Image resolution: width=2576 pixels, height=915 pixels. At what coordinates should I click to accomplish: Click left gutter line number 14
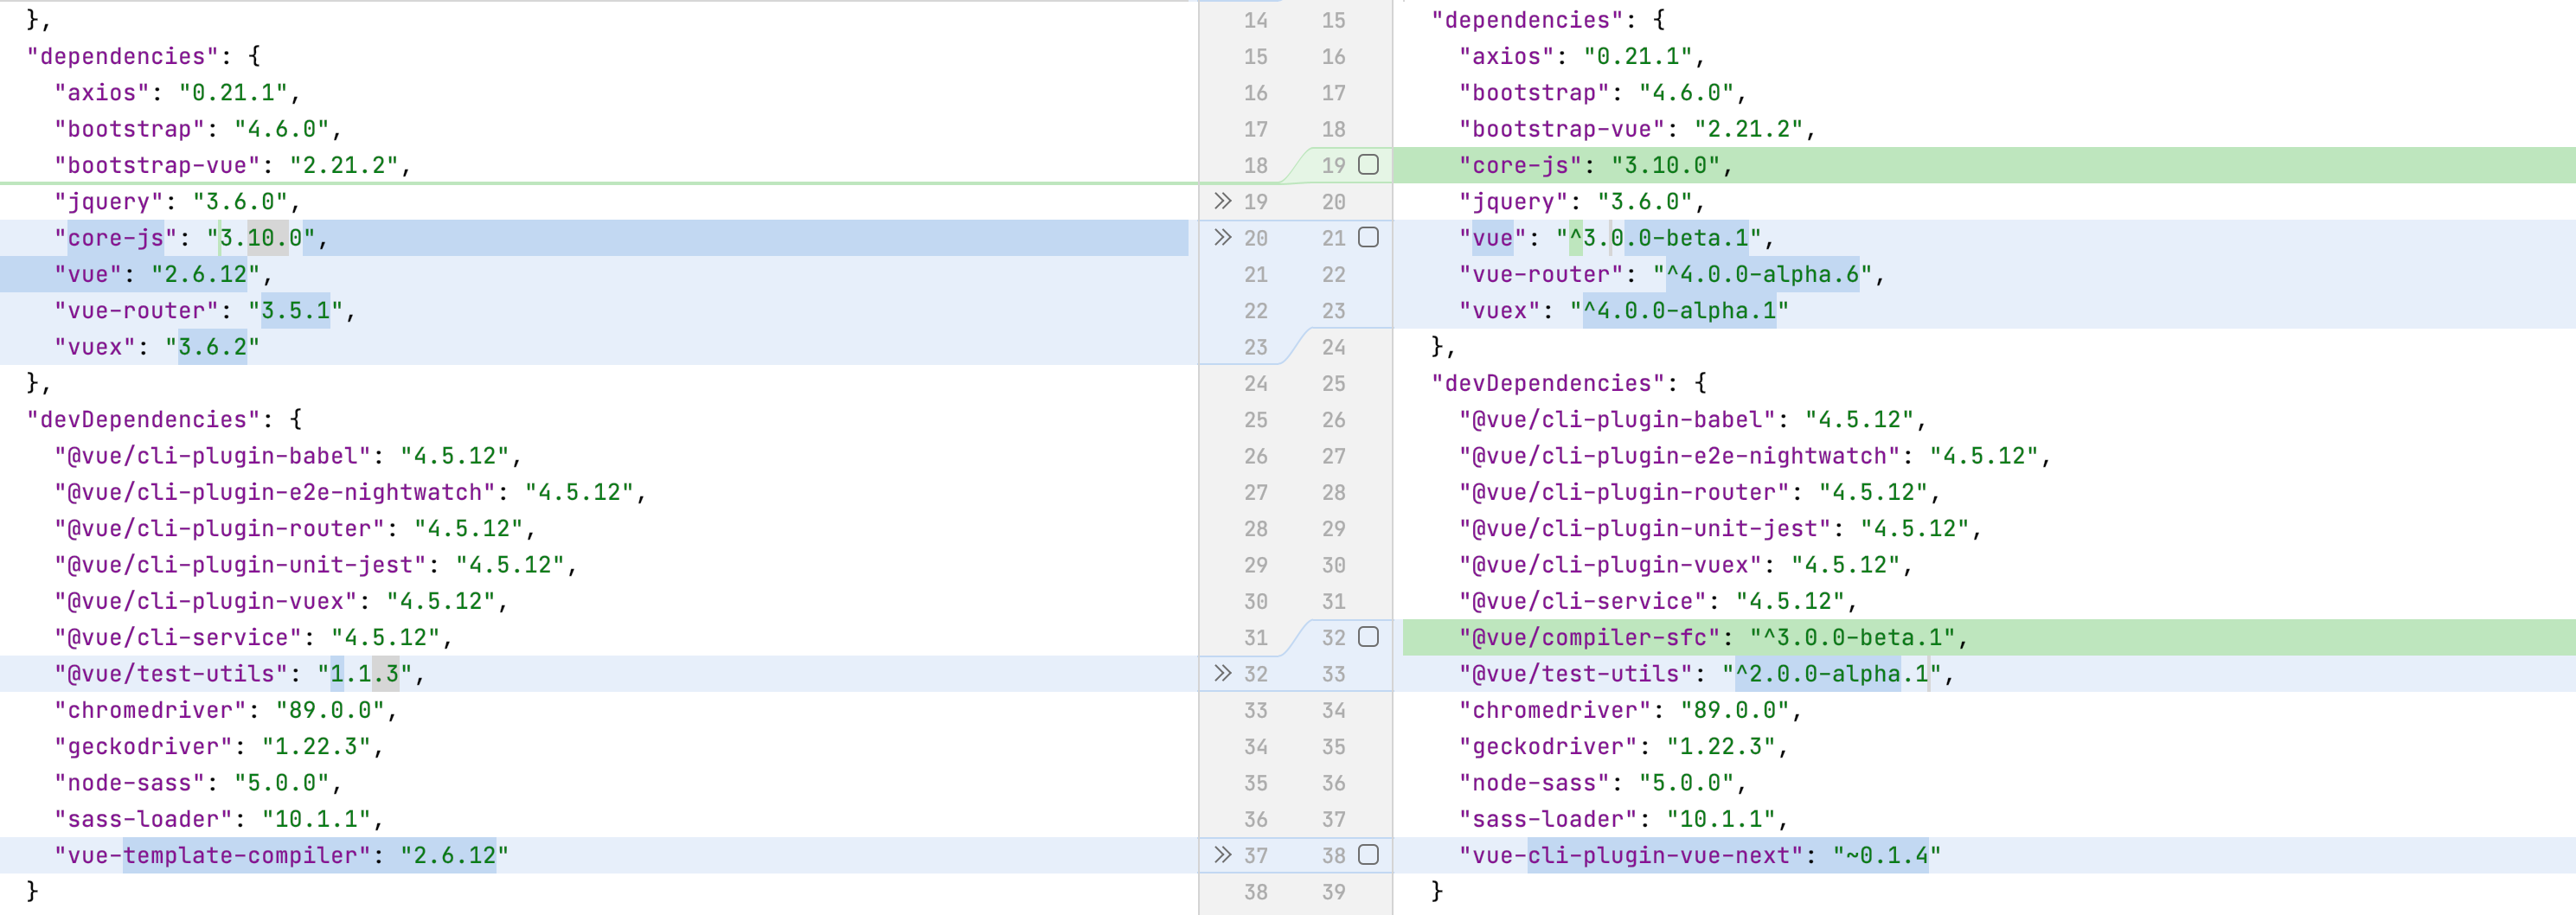click(1256, 20)
